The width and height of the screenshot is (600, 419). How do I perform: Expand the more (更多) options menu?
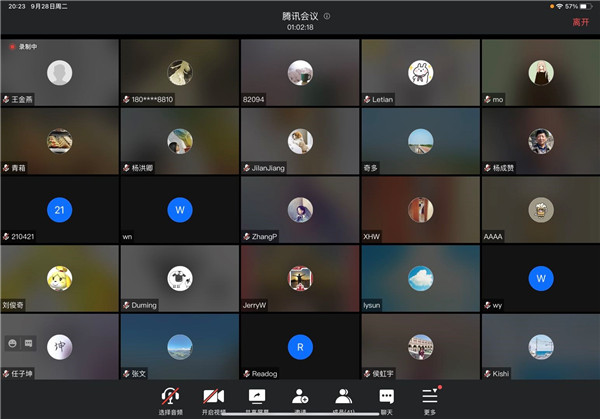click(x=429, y=399)
